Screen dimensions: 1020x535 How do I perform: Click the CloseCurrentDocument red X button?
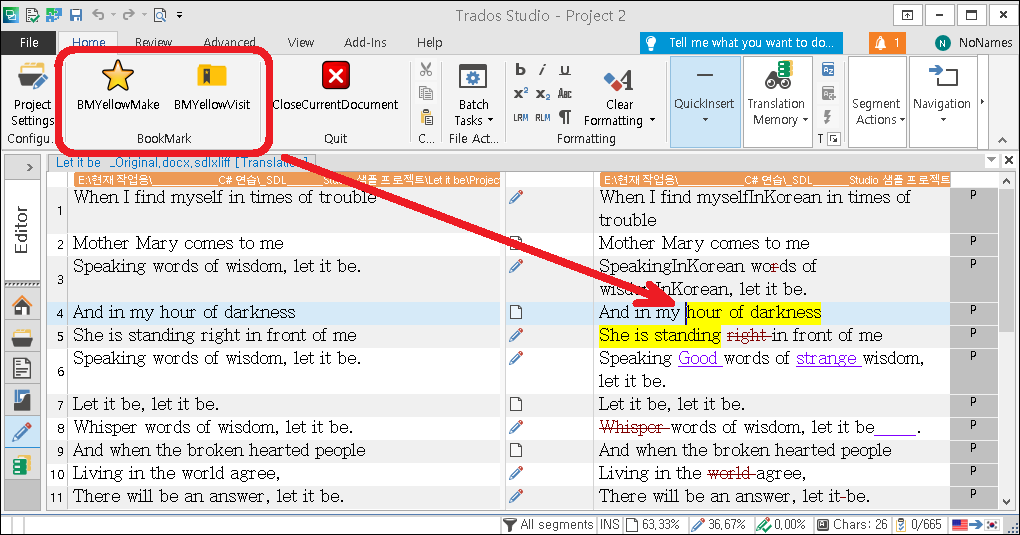point(336,75)
